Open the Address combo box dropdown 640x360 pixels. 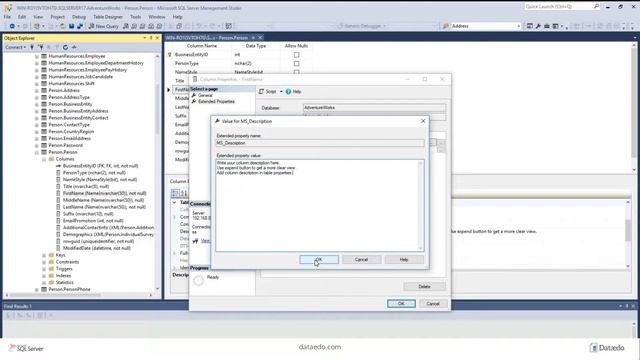(x=519, y=26)
